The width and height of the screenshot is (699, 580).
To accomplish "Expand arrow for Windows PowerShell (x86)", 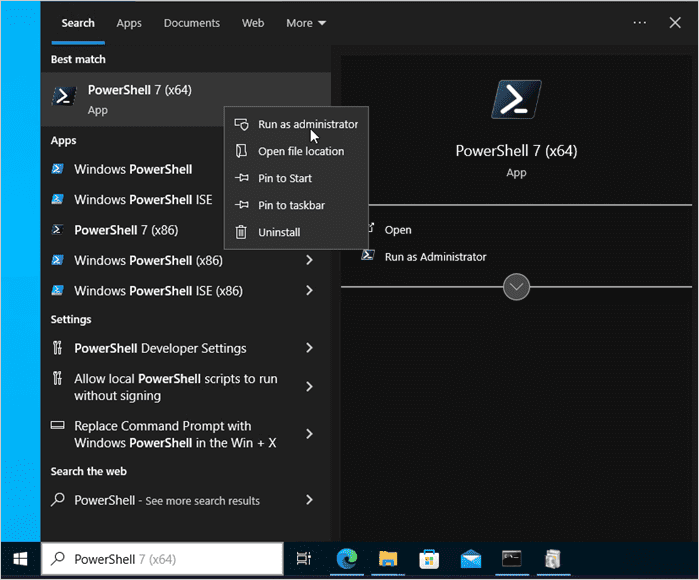I will [309, 260].
